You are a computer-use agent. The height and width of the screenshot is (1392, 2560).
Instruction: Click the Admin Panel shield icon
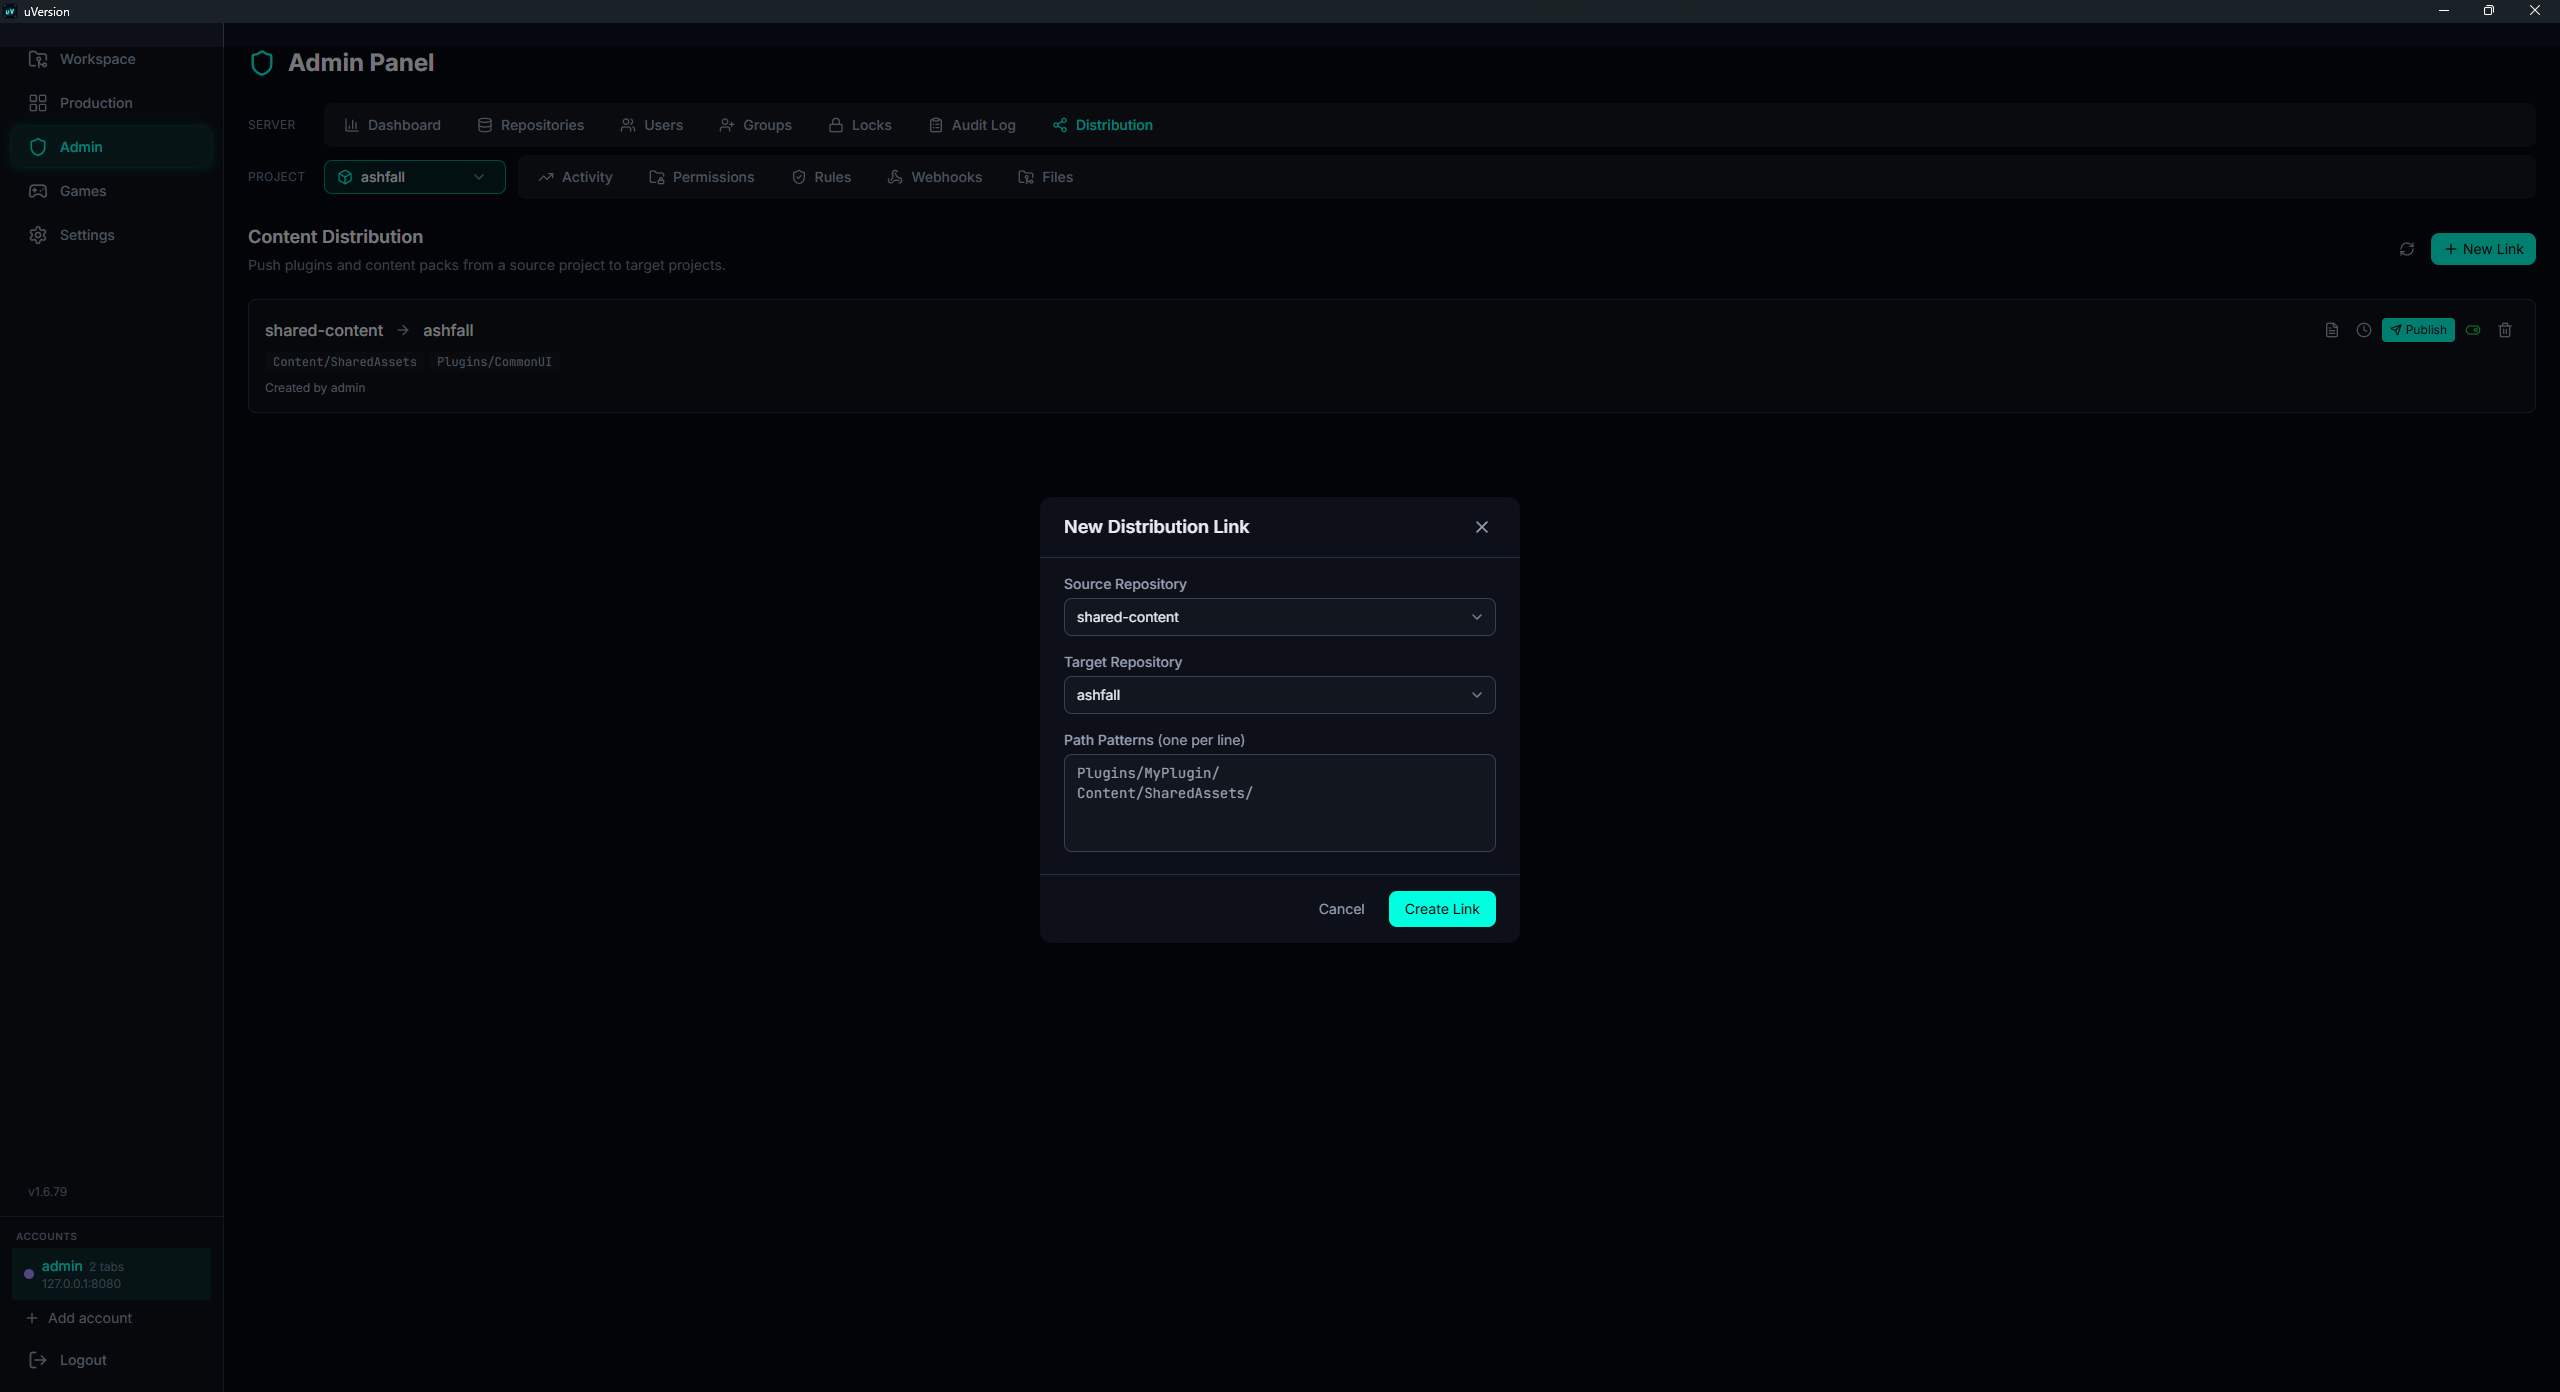pyautogui.click(x=262, y=63)
